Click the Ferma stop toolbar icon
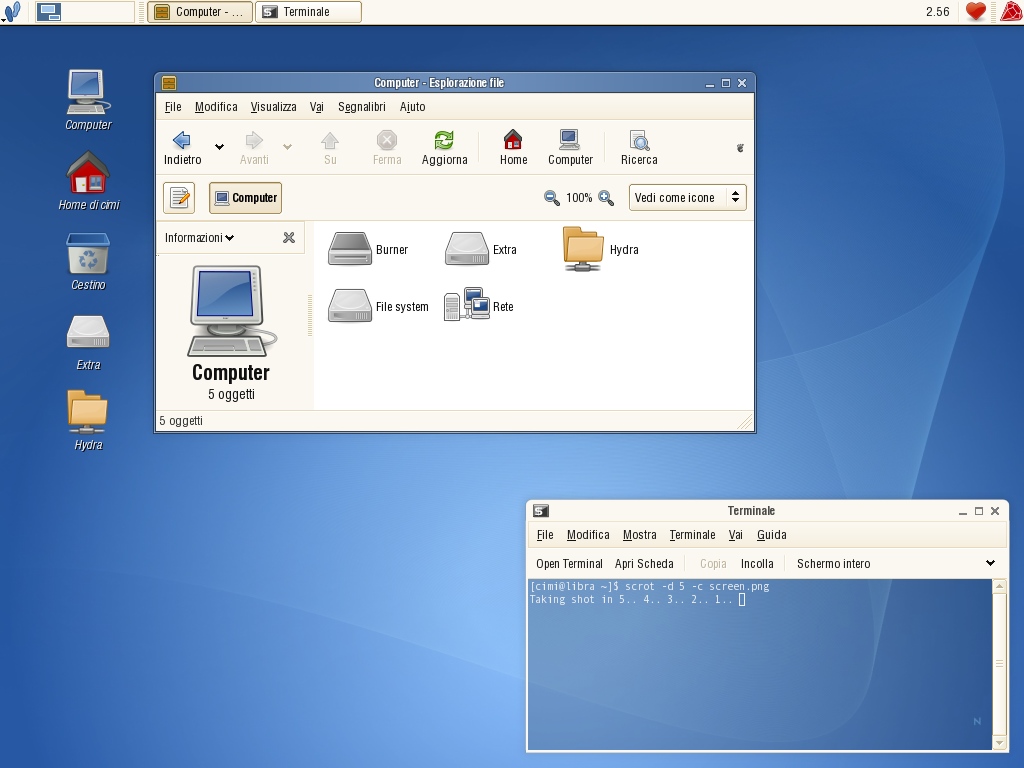 387,148
